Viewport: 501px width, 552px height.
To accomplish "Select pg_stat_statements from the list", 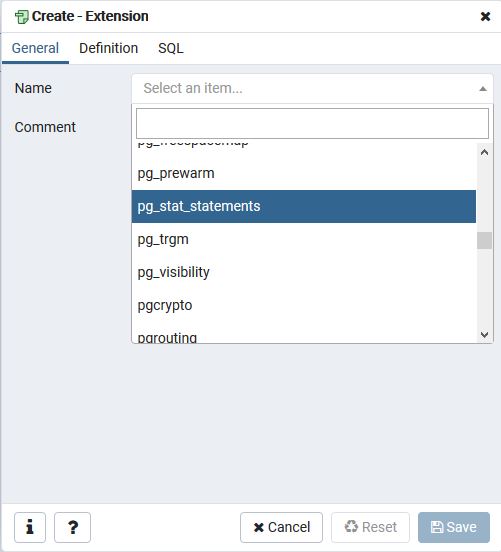I will click(x=304, y=206).
